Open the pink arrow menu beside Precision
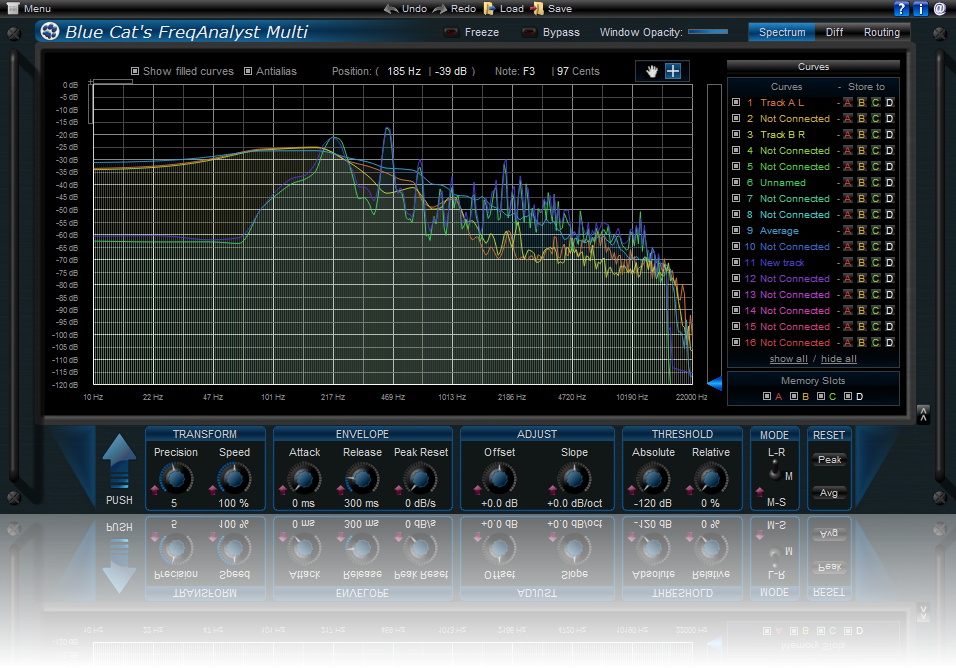The image size is (956, 668). 154,489
